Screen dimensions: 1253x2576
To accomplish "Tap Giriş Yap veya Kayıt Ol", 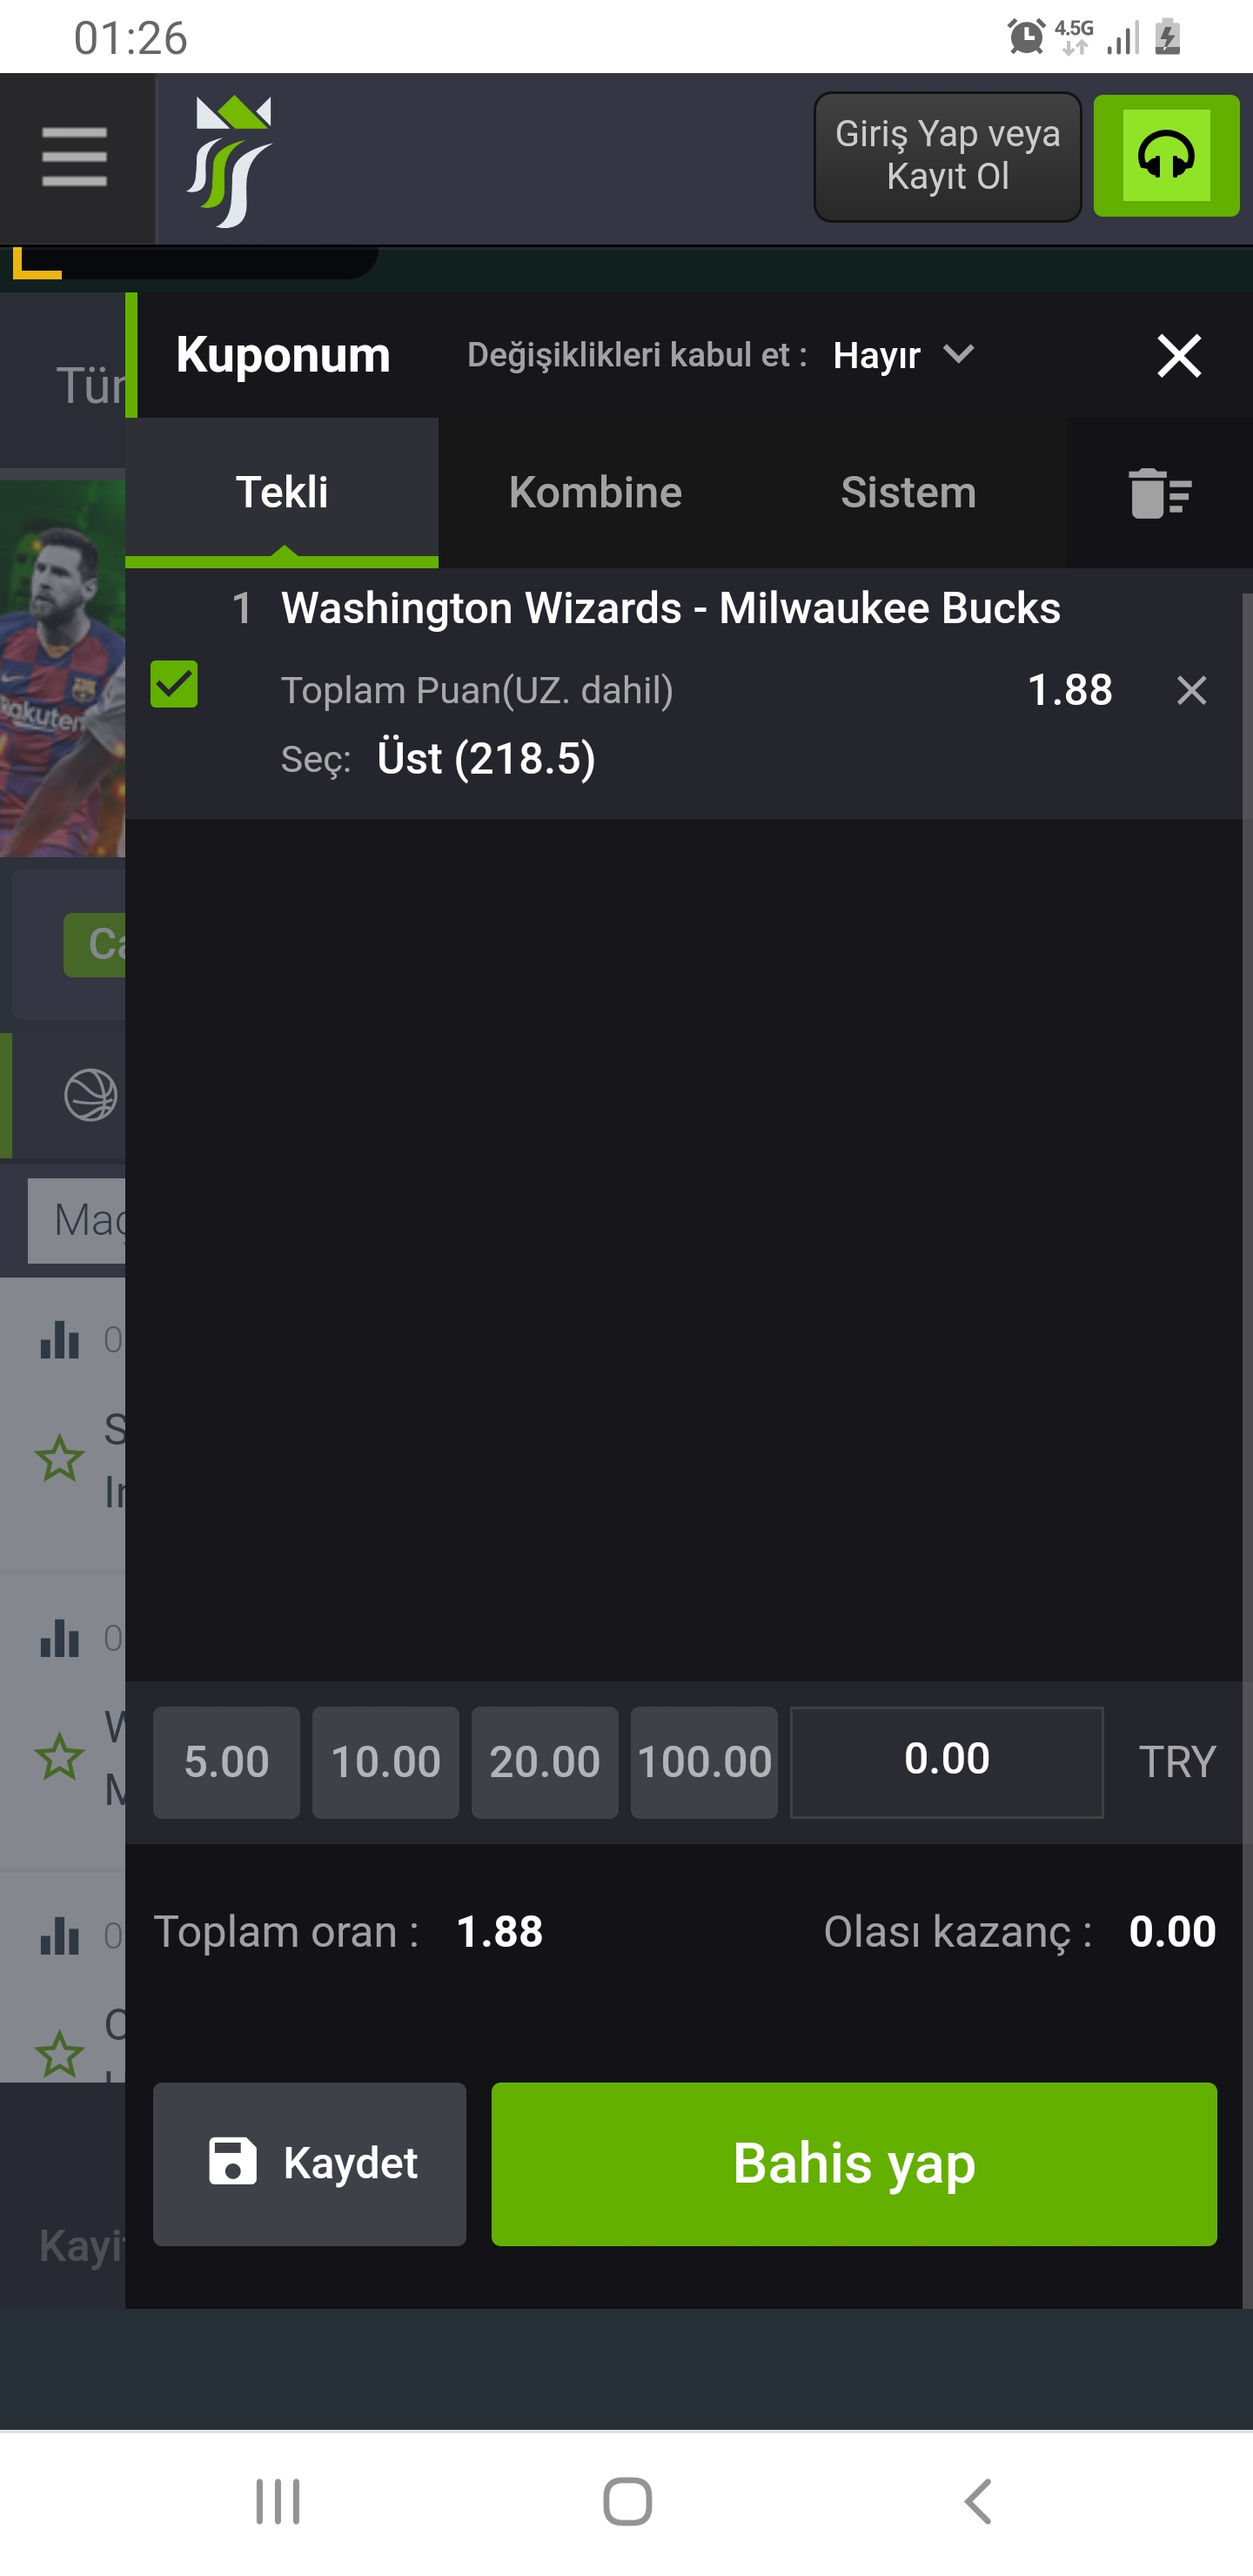I will coord(947,156).
